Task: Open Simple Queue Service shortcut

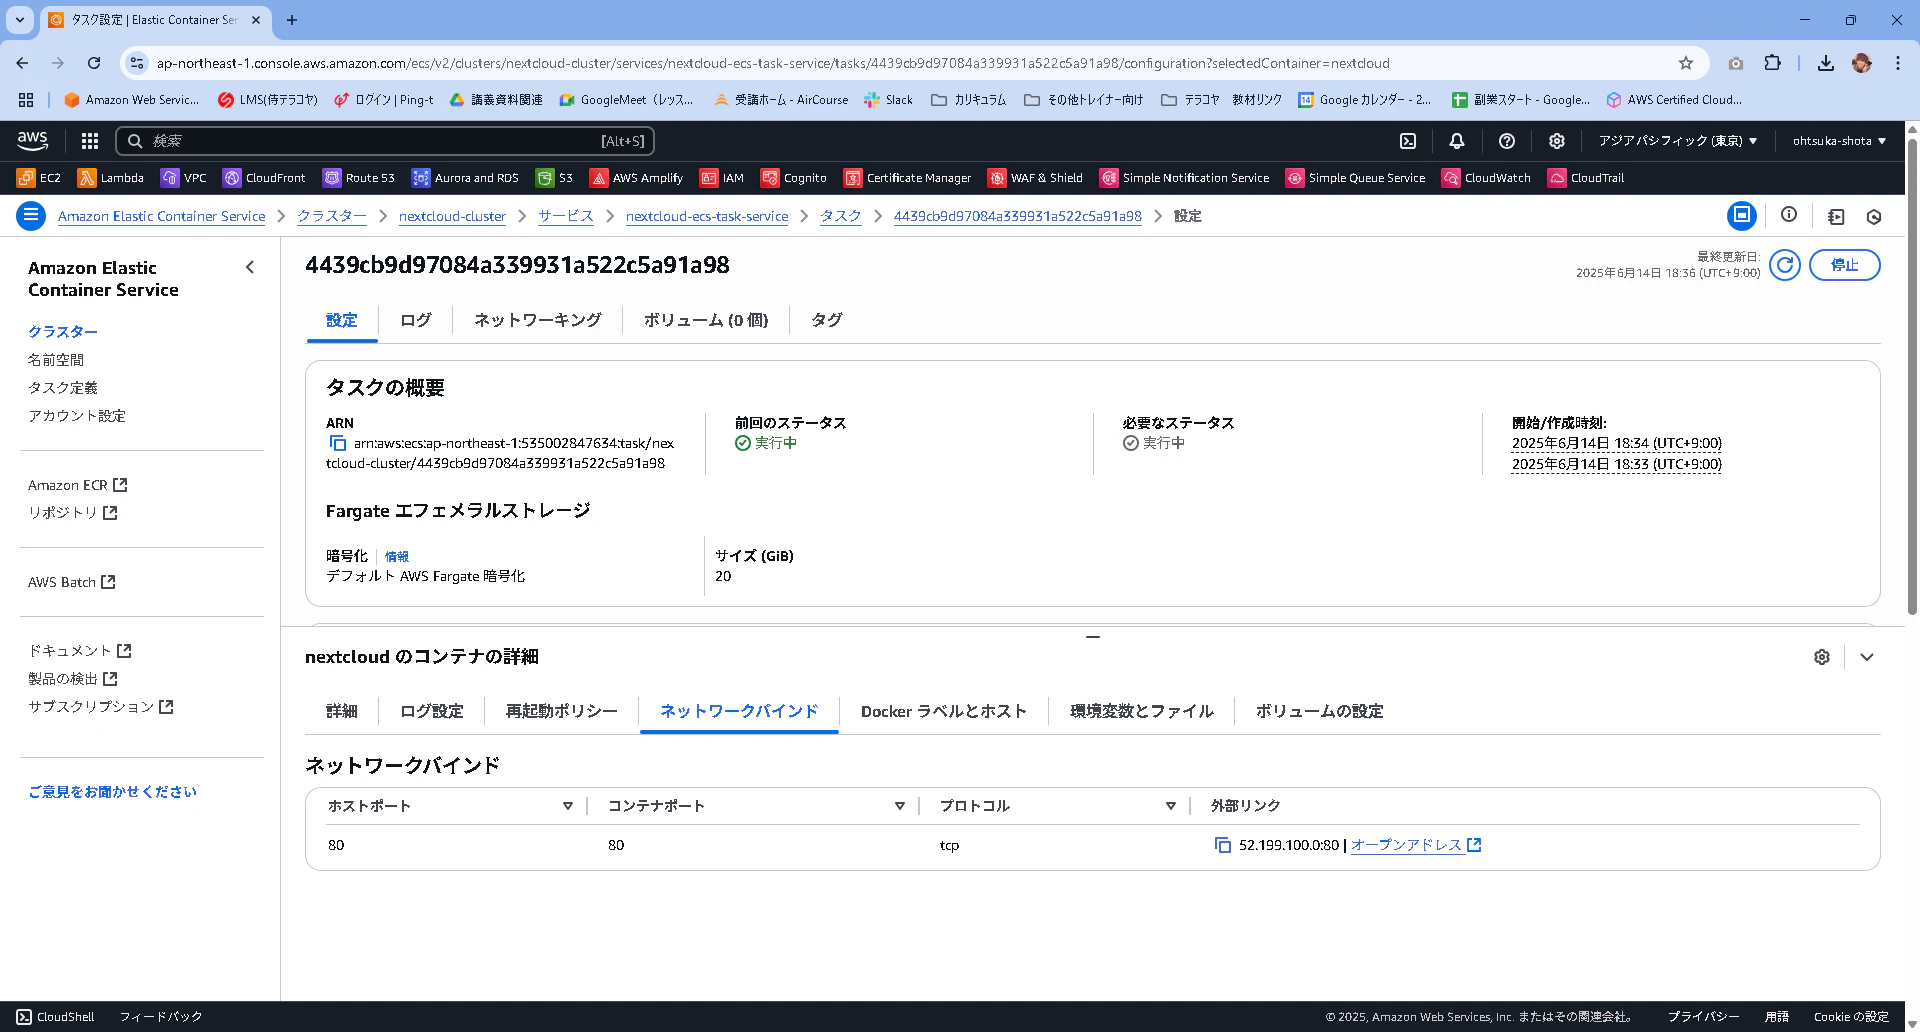Action: (x=1355, y=178)
